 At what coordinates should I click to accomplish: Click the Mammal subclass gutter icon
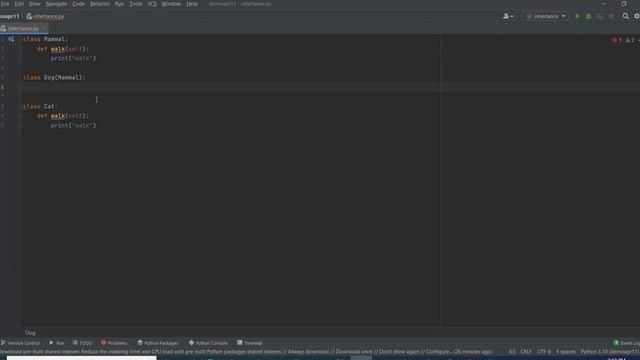point(11,39)
